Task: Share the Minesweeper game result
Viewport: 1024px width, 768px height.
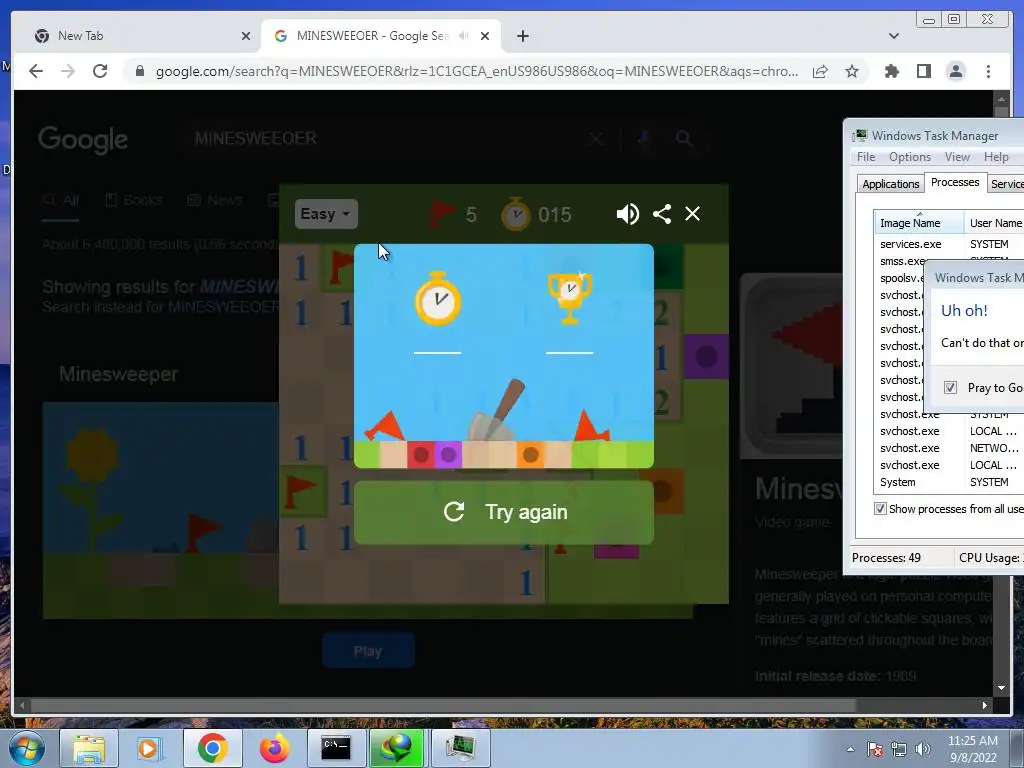Action: tap(662, 214)
